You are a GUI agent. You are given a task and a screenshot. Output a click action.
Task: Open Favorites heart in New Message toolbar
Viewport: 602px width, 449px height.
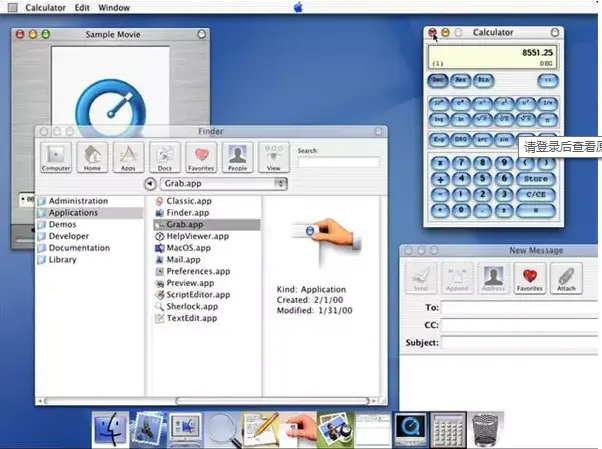[530, 278]
